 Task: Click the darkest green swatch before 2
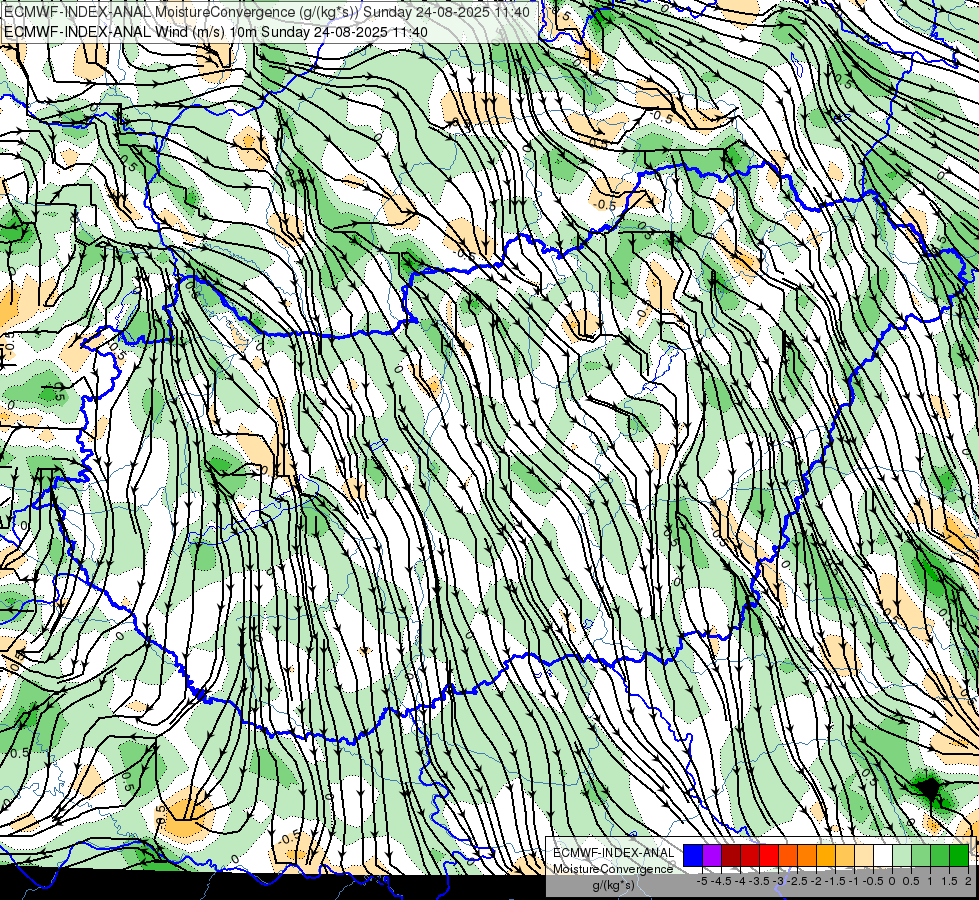coord(960,855)
